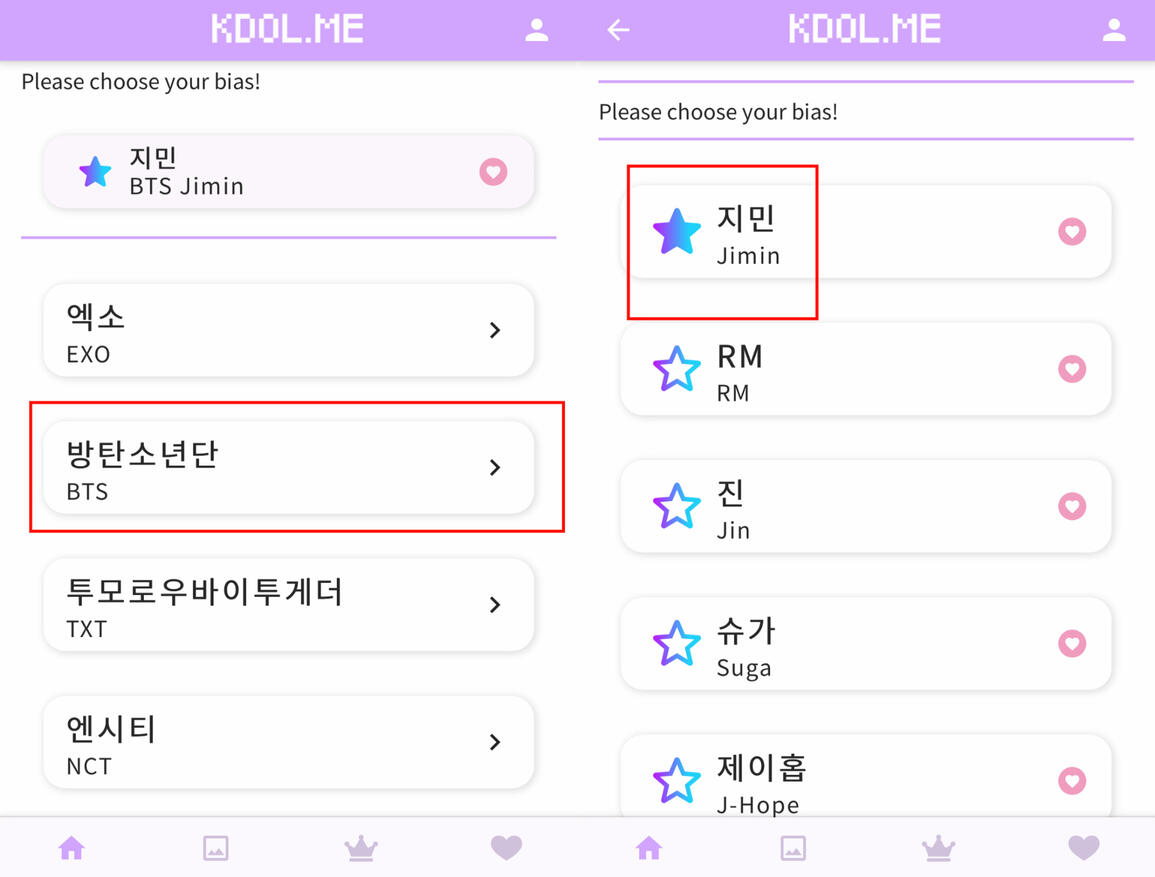Tap the back arrow in the header
The width and height of the screenshot is (1155, 877).
coord(618,30)
